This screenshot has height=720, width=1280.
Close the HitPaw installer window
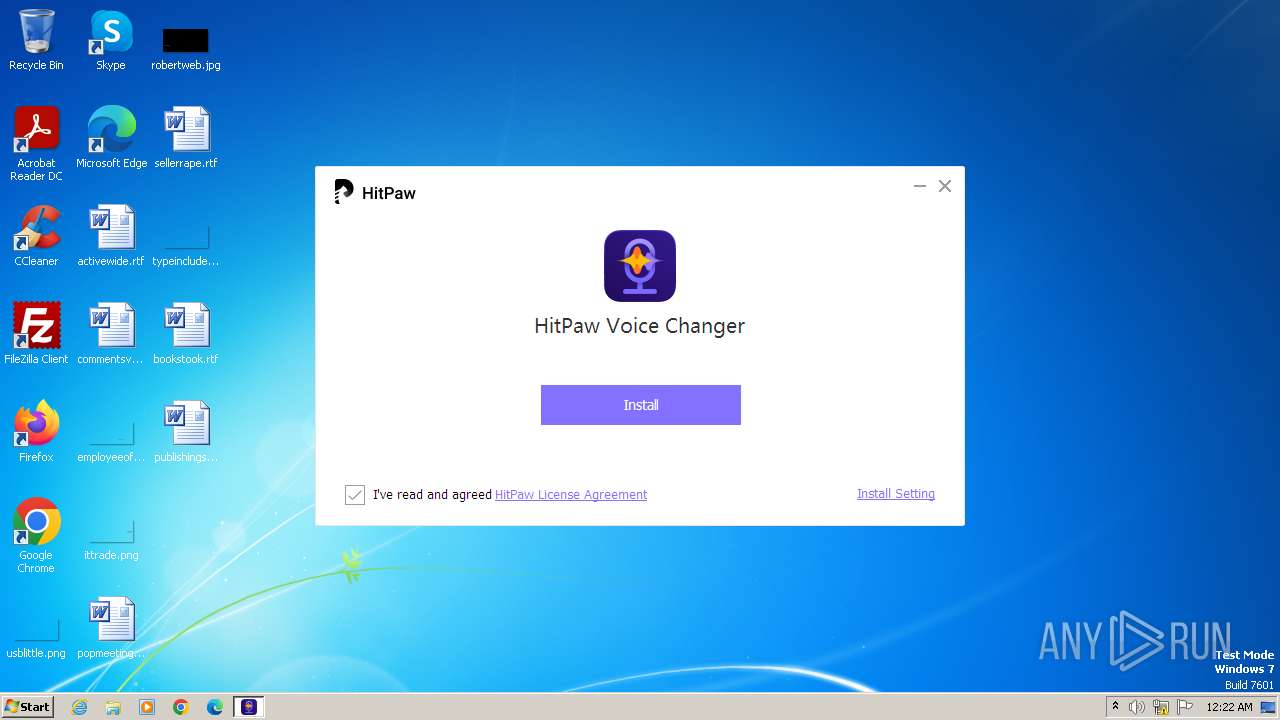coord(945,186)
